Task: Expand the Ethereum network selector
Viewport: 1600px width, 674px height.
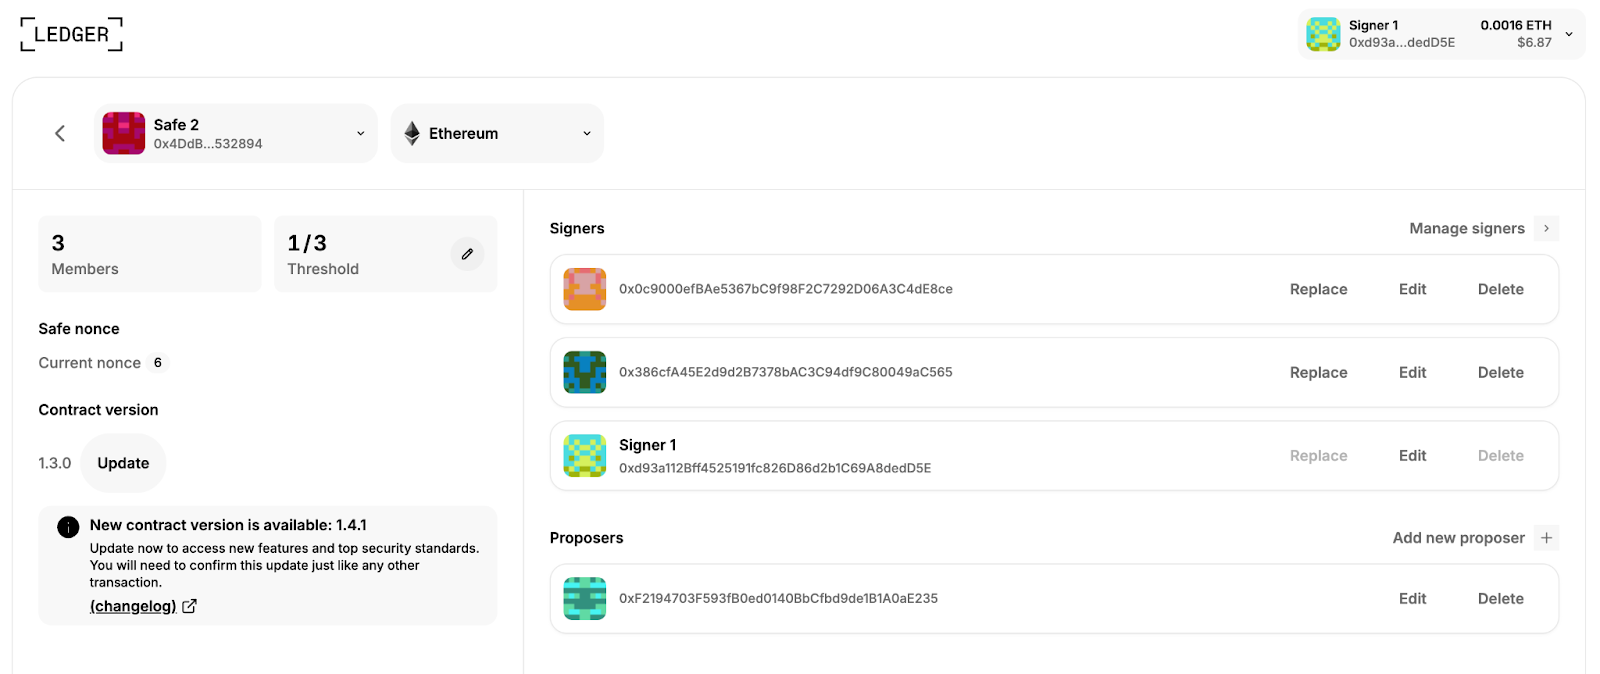Action: [587, 133]
